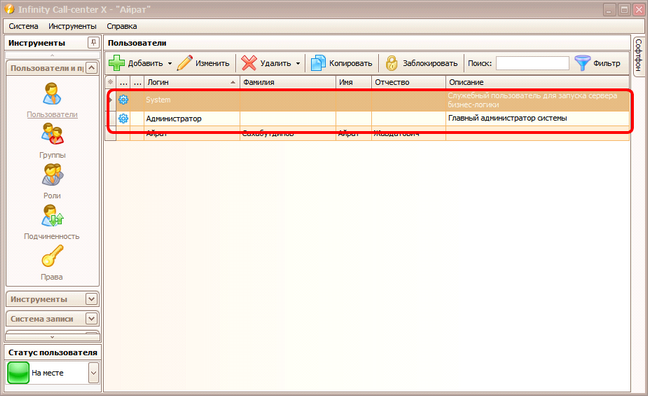
Task: Open the Система menu
Action: (x=24, y=26)
